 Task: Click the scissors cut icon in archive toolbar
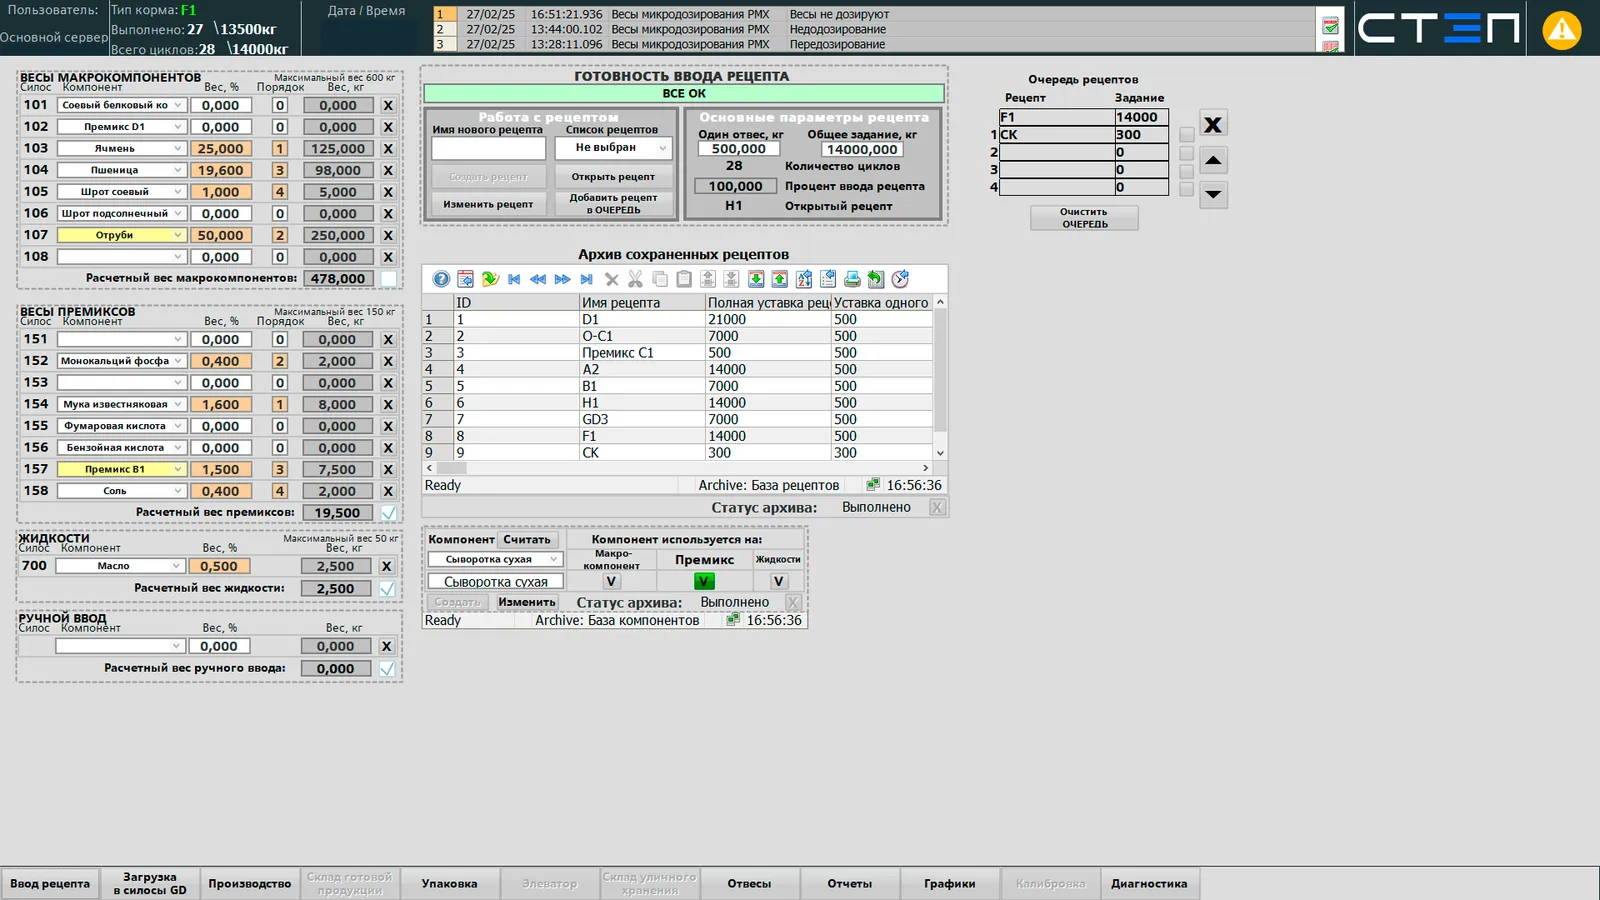click(x=635, y=279)
